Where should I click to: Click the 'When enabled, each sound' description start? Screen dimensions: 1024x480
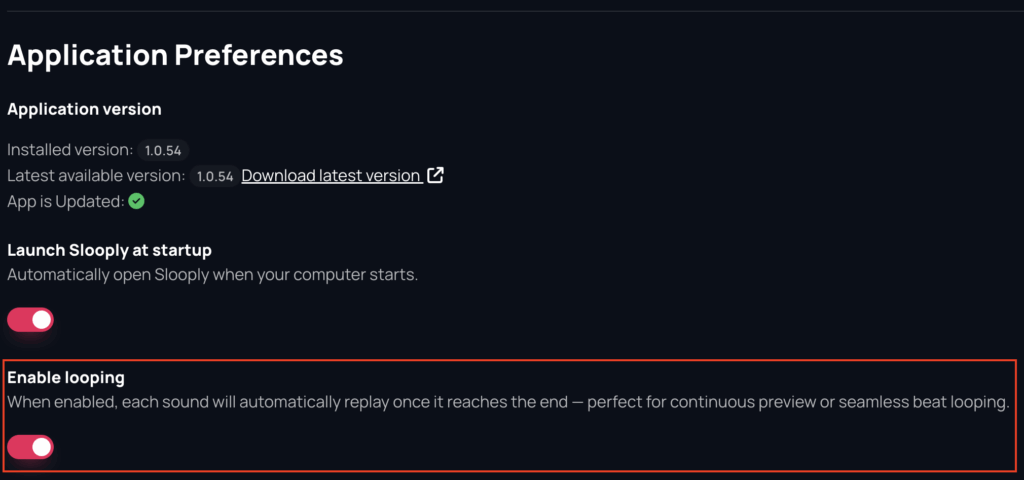pos(100,402)
